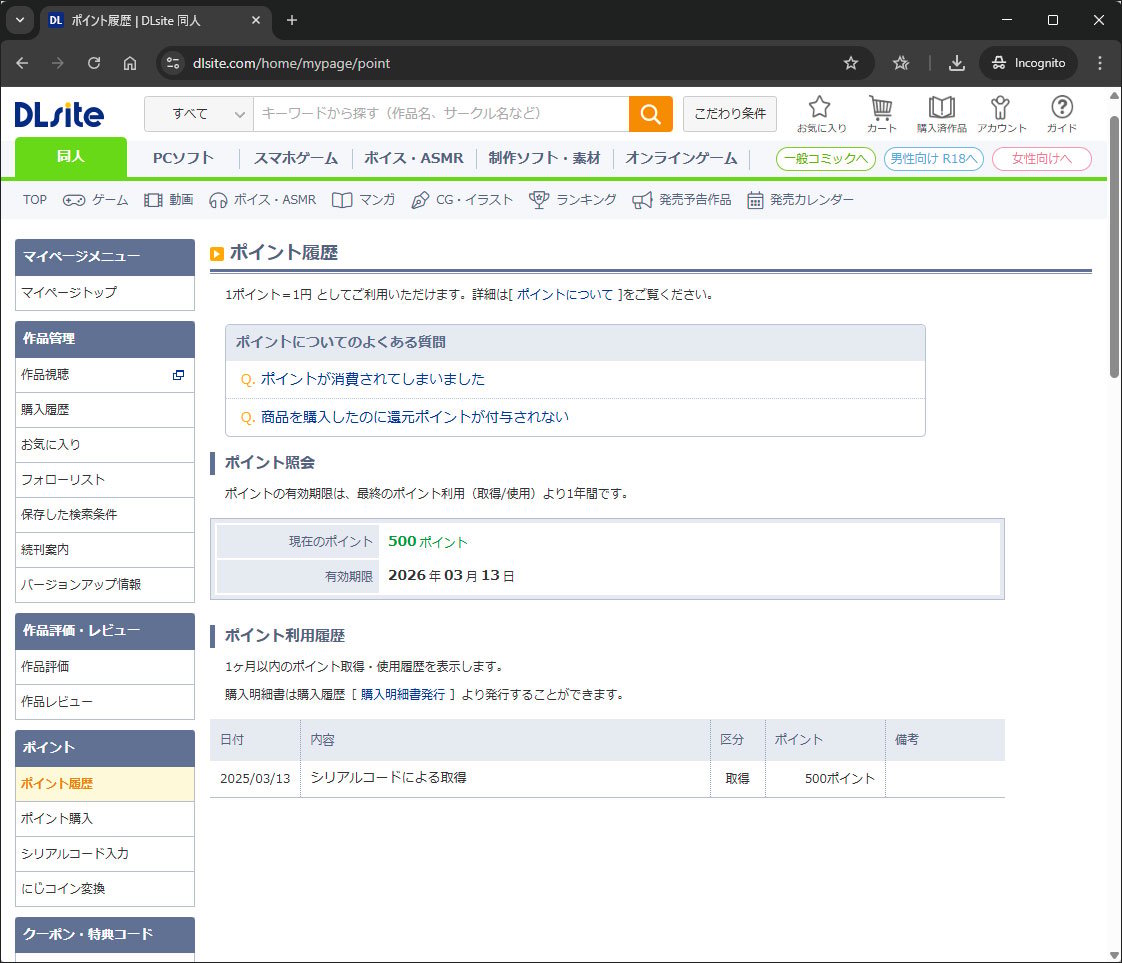
Task: Click the browser reload icon
Action: coord(94,63)
